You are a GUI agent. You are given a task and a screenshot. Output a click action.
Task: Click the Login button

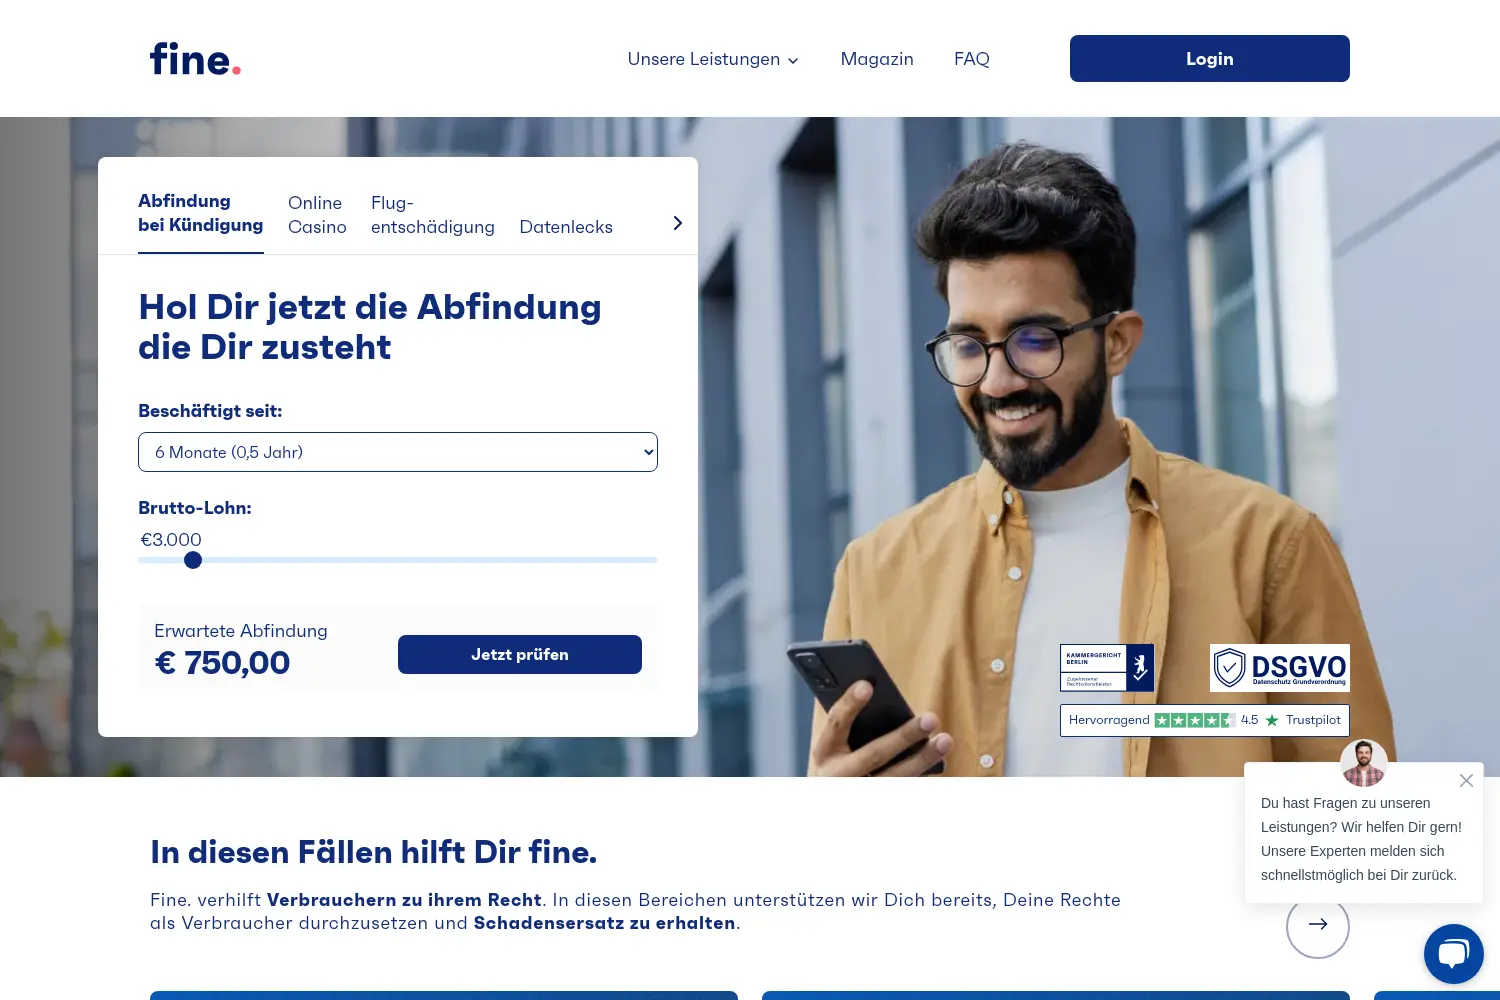click(1210, 59)
